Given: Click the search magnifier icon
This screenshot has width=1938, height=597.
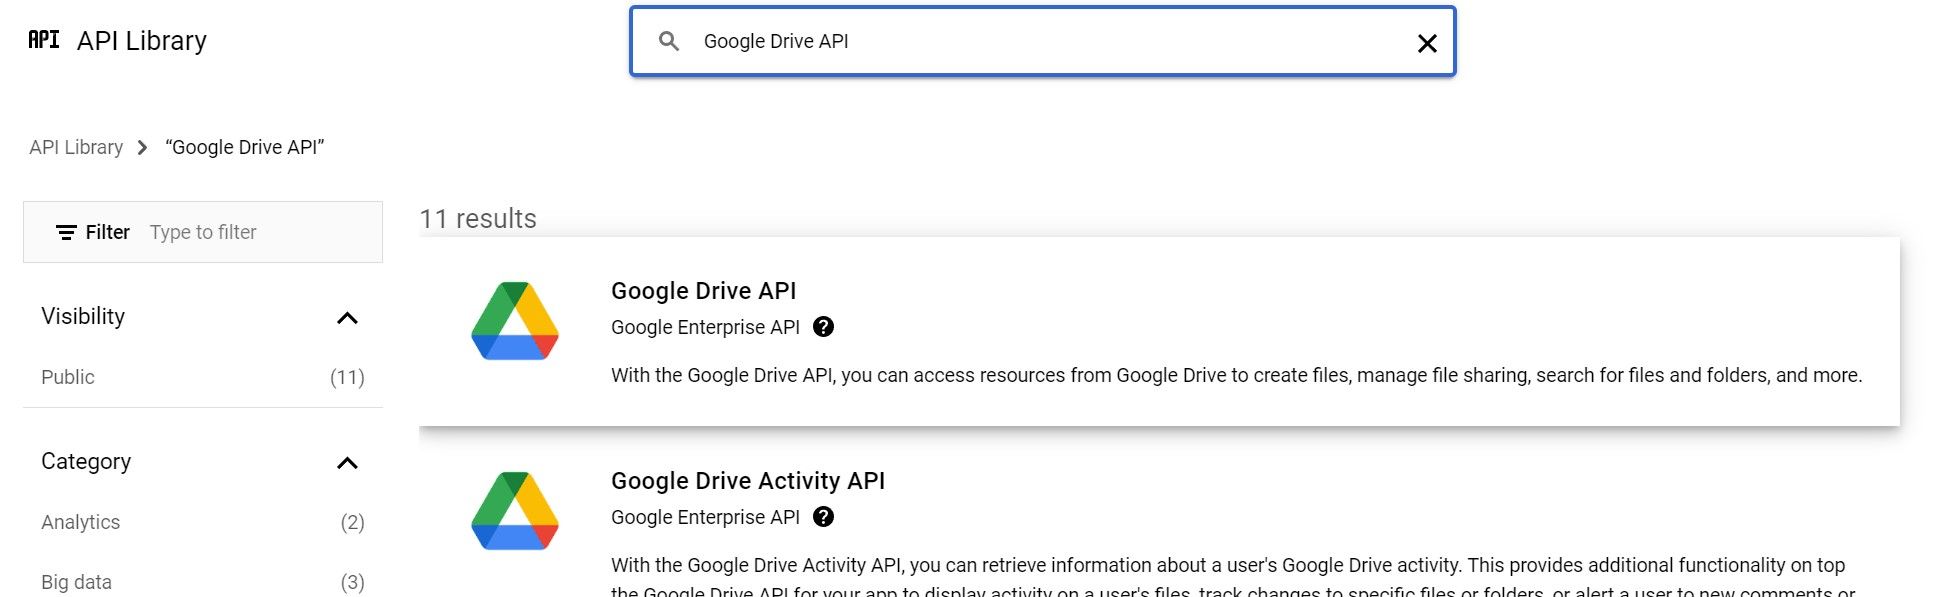Looking at the screenshot, I should coord(669,41).
